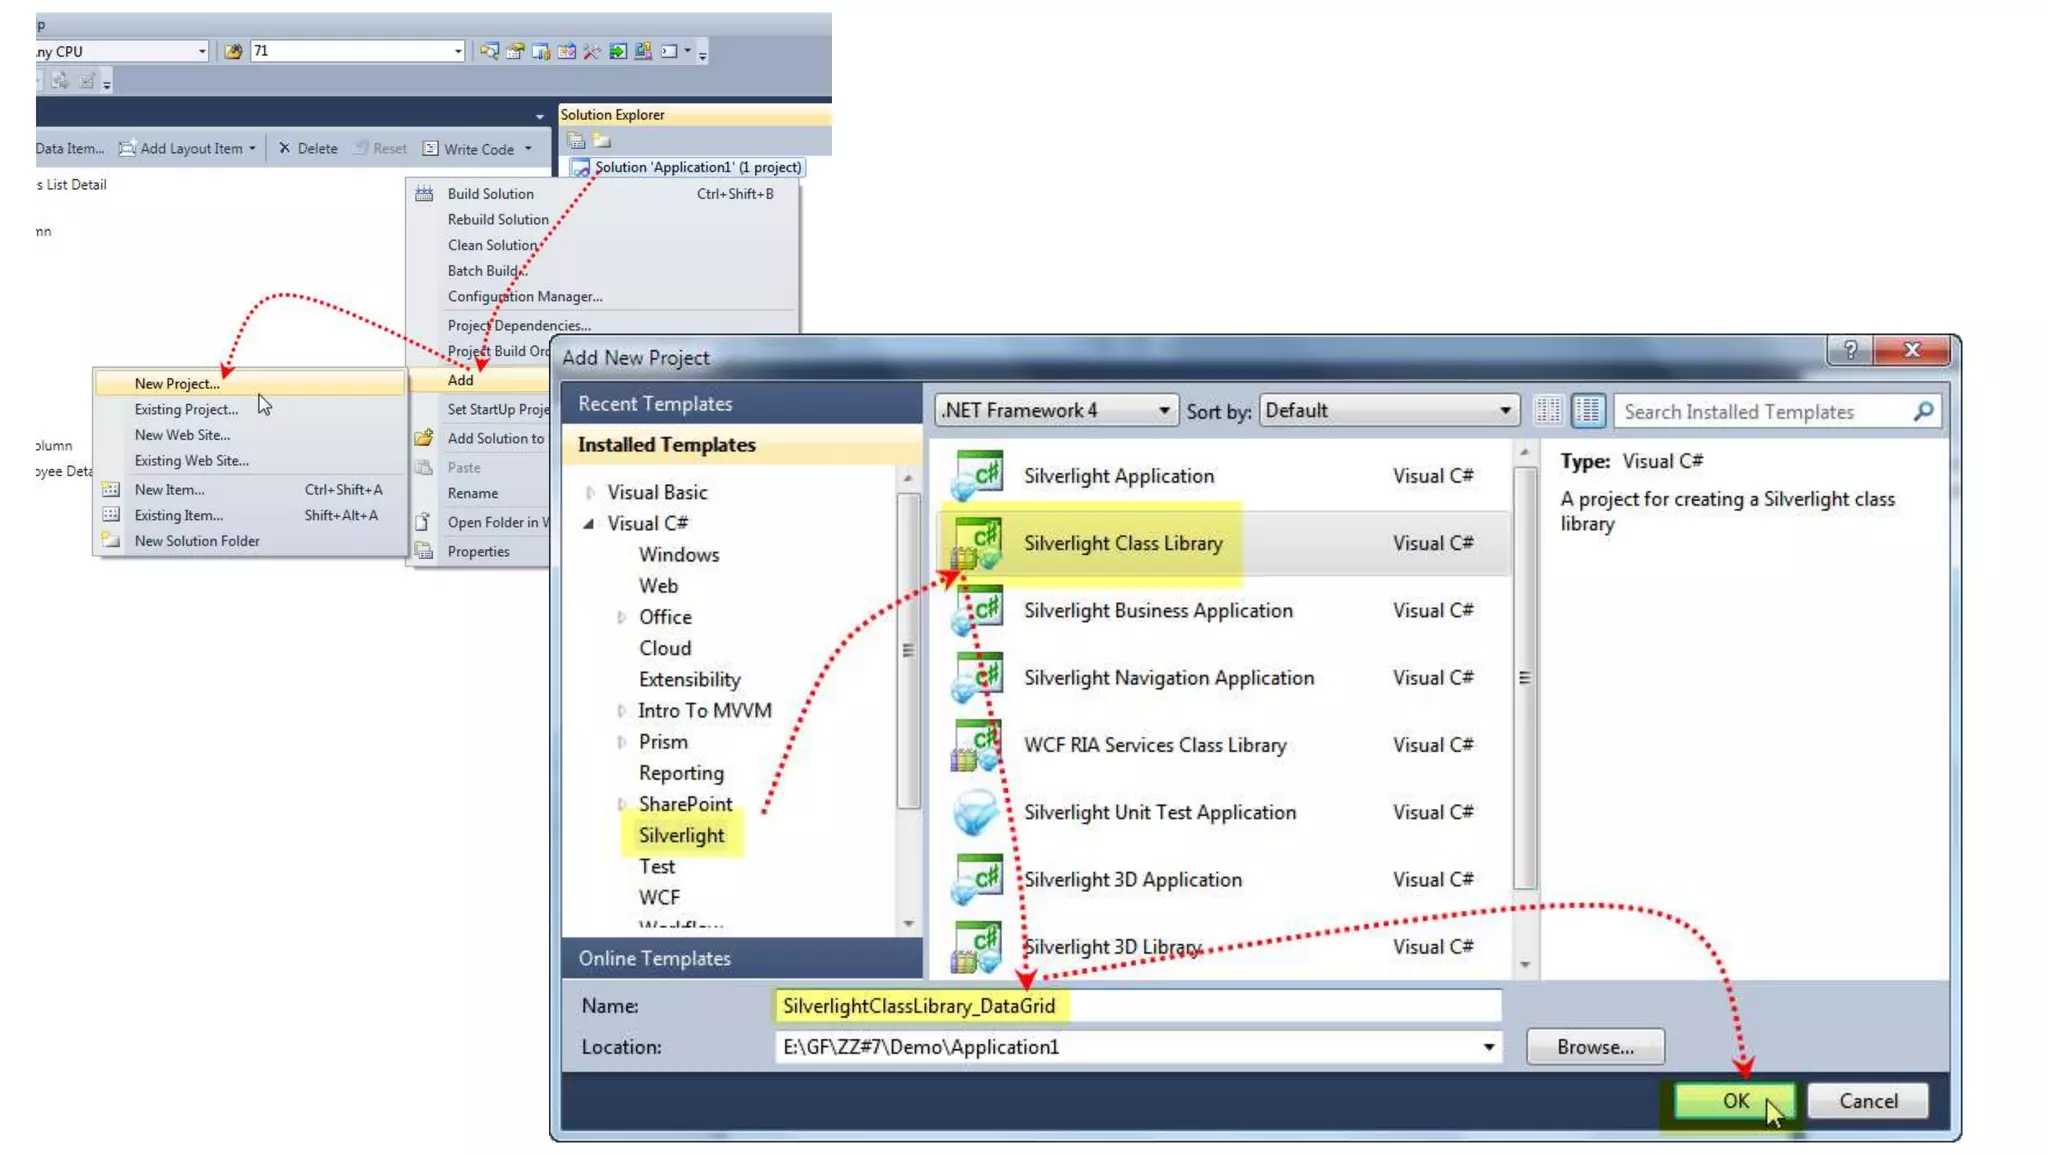Click the search magnifier icon in templates box
The width and height of the screenshot is (2048, 1155).
pos(1923,411)
